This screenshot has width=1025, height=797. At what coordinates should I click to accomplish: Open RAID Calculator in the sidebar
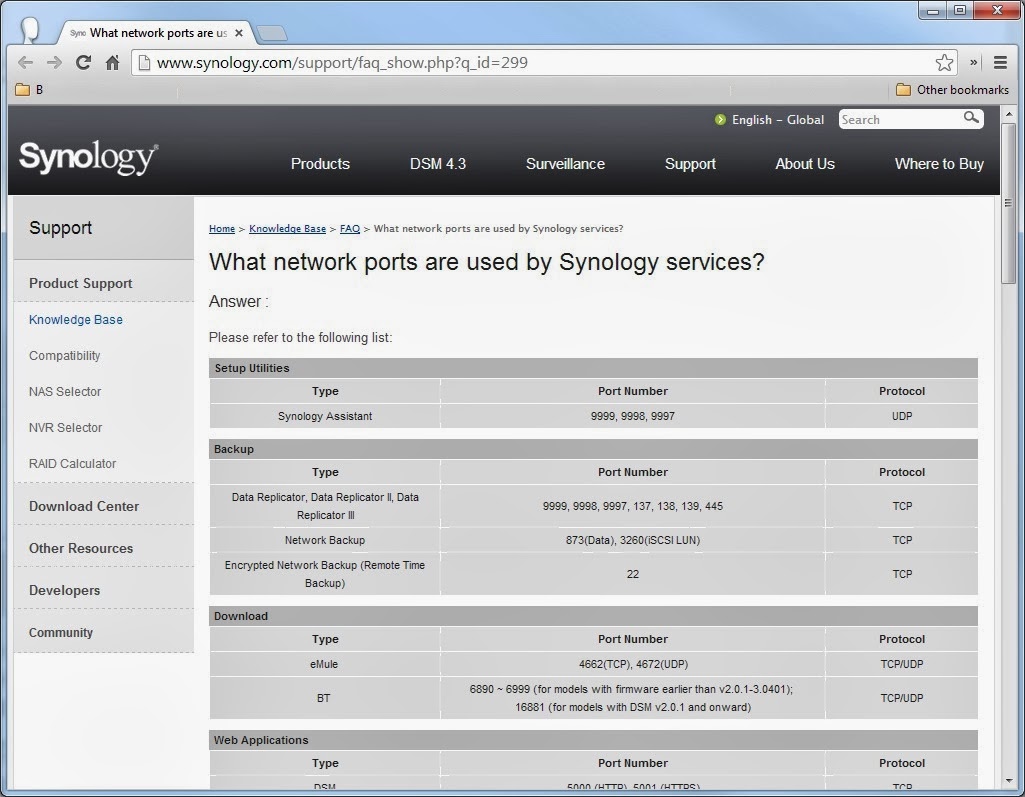tap(73, 464)
